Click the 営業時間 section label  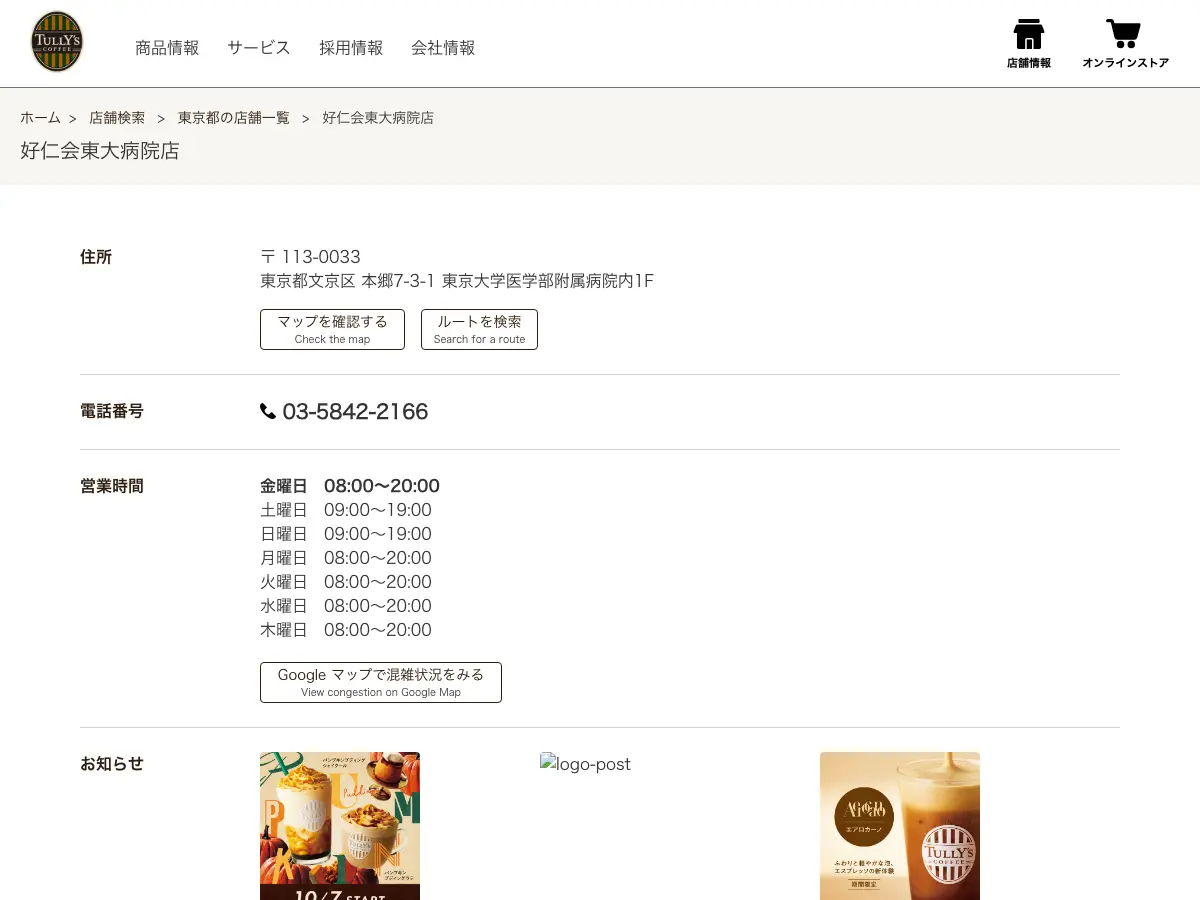click(x=112, y=486)
